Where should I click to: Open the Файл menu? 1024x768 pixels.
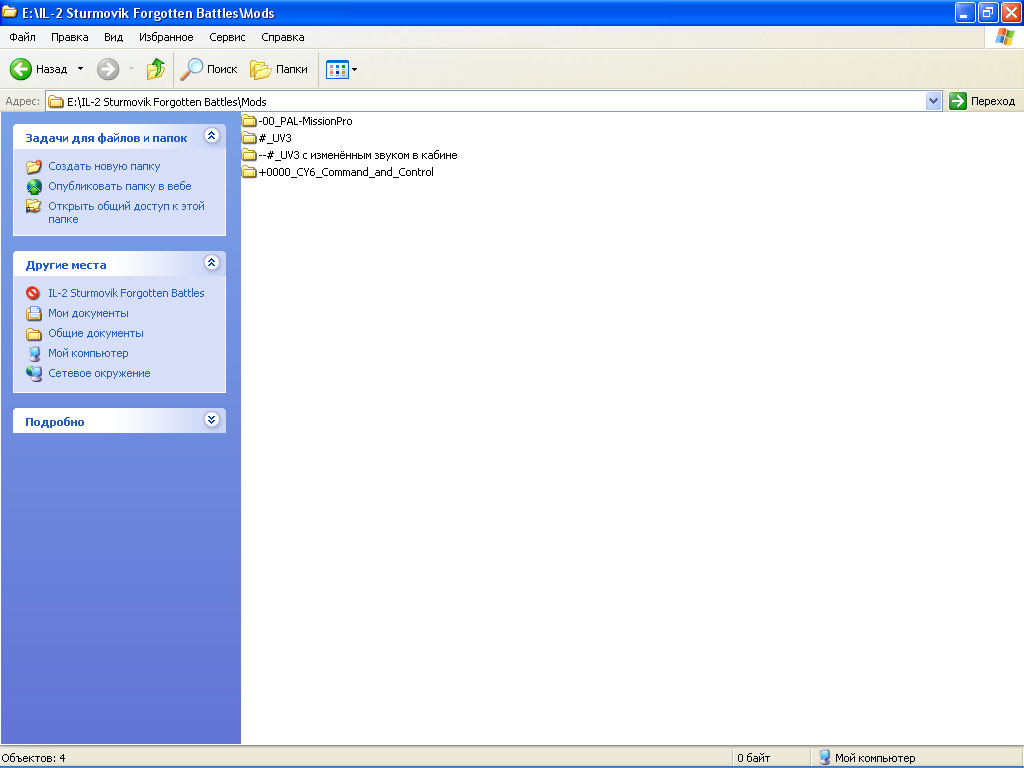pos(22,37)
